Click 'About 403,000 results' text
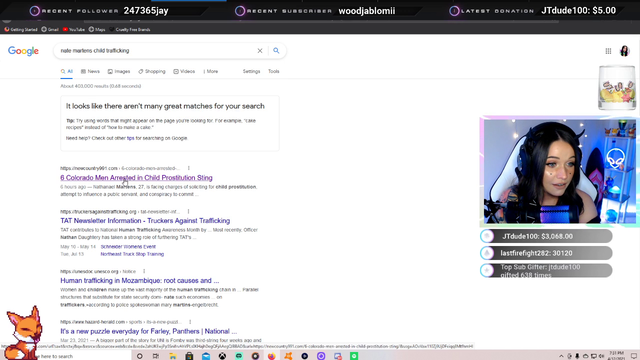Viewport: 640px width, 360px height. point(101,86)
